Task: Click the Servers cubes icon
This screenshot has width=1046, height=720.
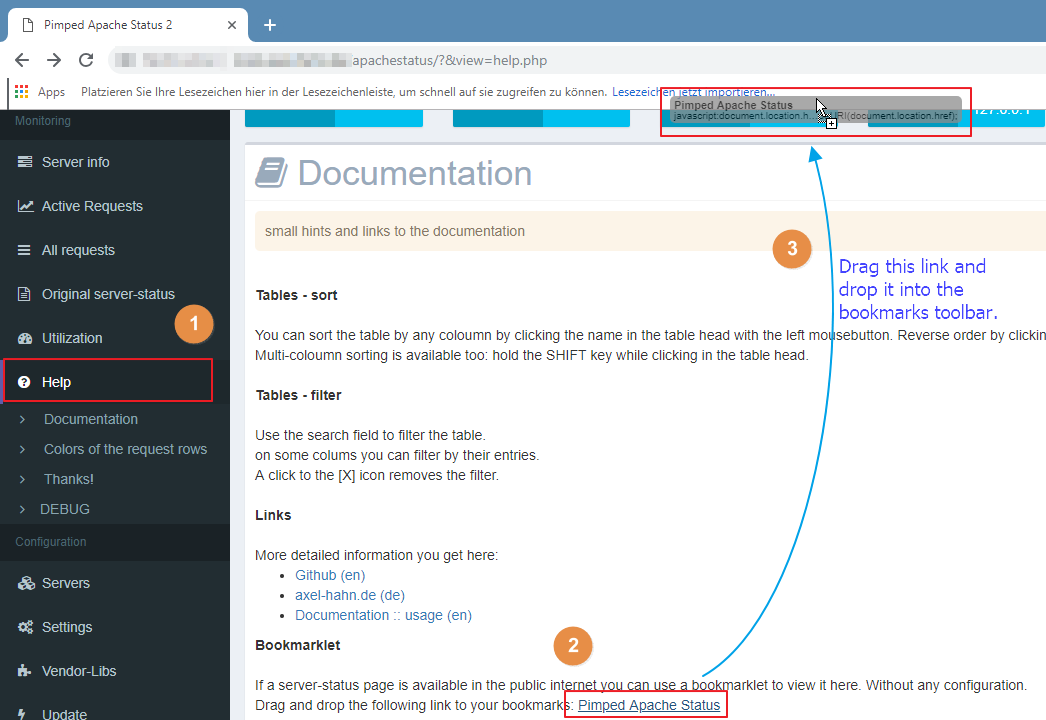Action: click(25, 583)
